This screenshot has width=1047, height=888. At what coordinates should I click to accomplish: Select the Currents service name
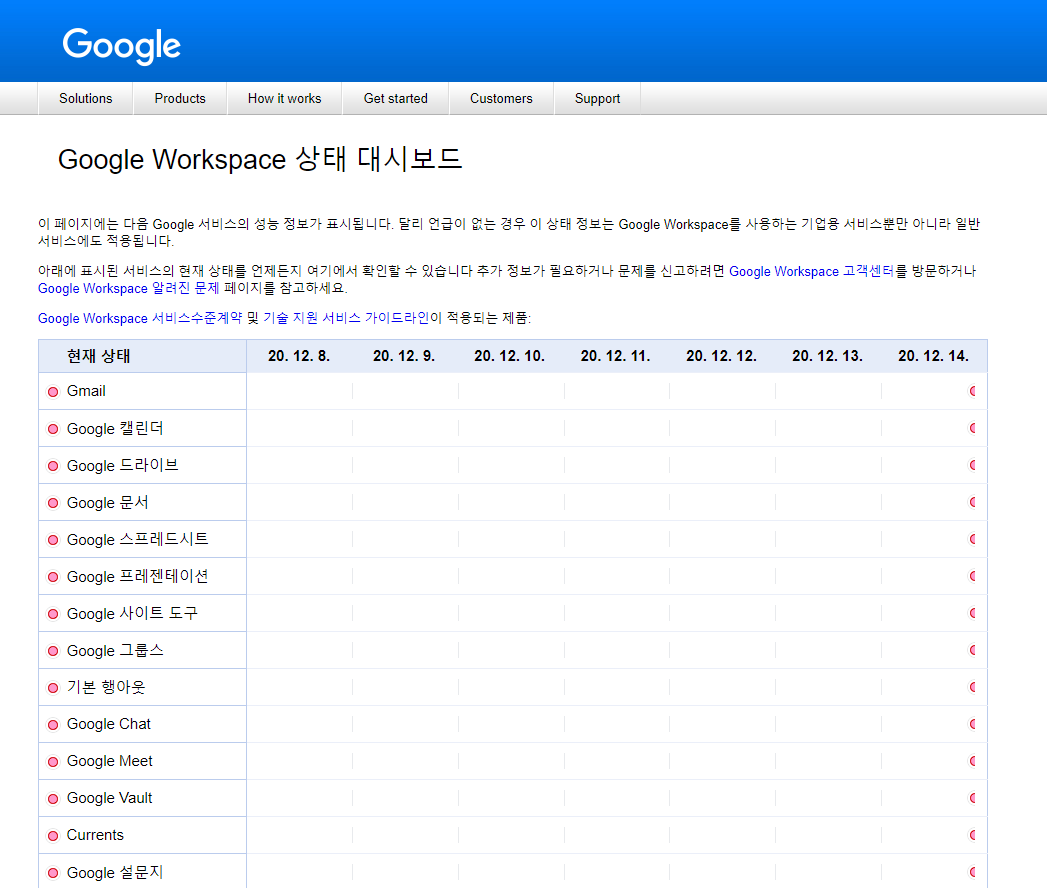[95, 835]
